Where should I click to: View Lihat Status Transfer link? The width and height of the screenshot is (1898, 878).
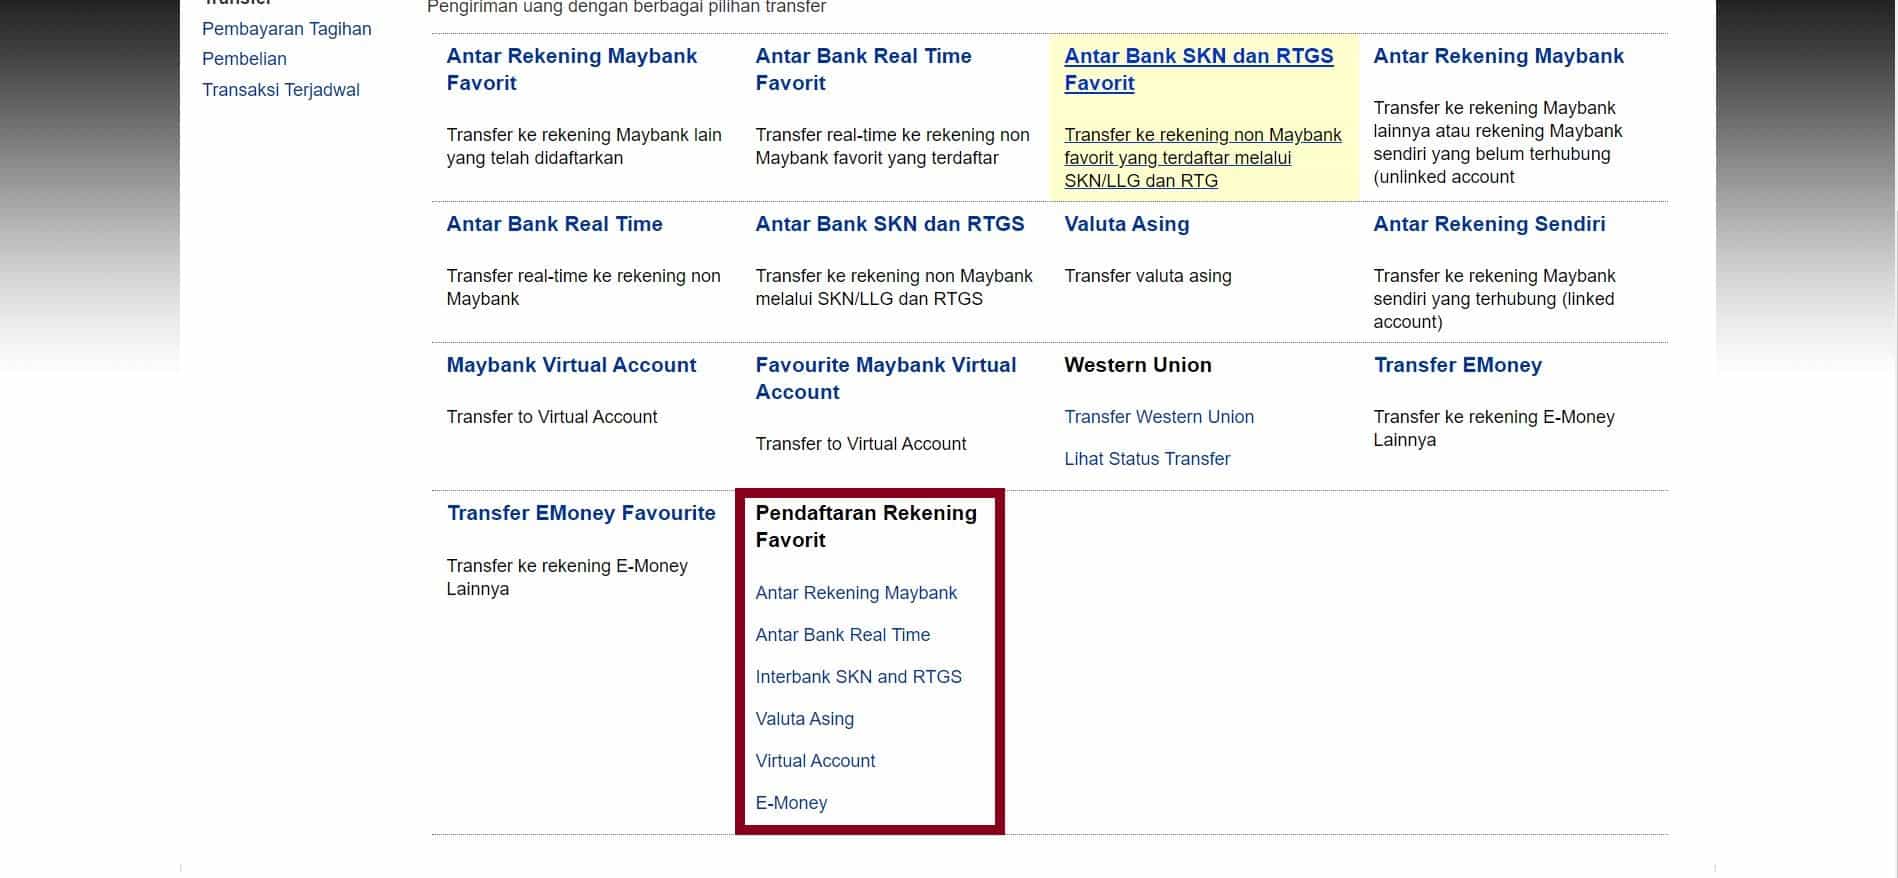click(x=1146, y=459)
